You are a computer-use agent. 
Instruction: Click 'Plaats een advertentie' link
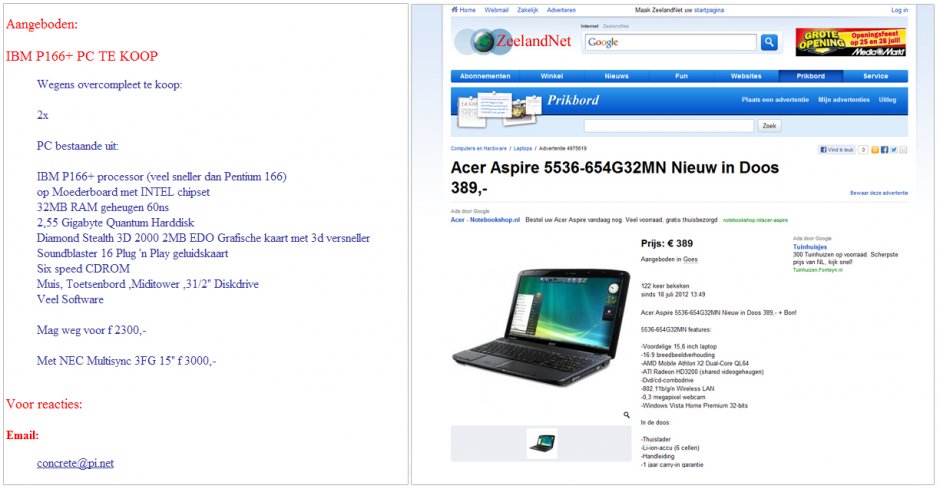coord(775,100)
